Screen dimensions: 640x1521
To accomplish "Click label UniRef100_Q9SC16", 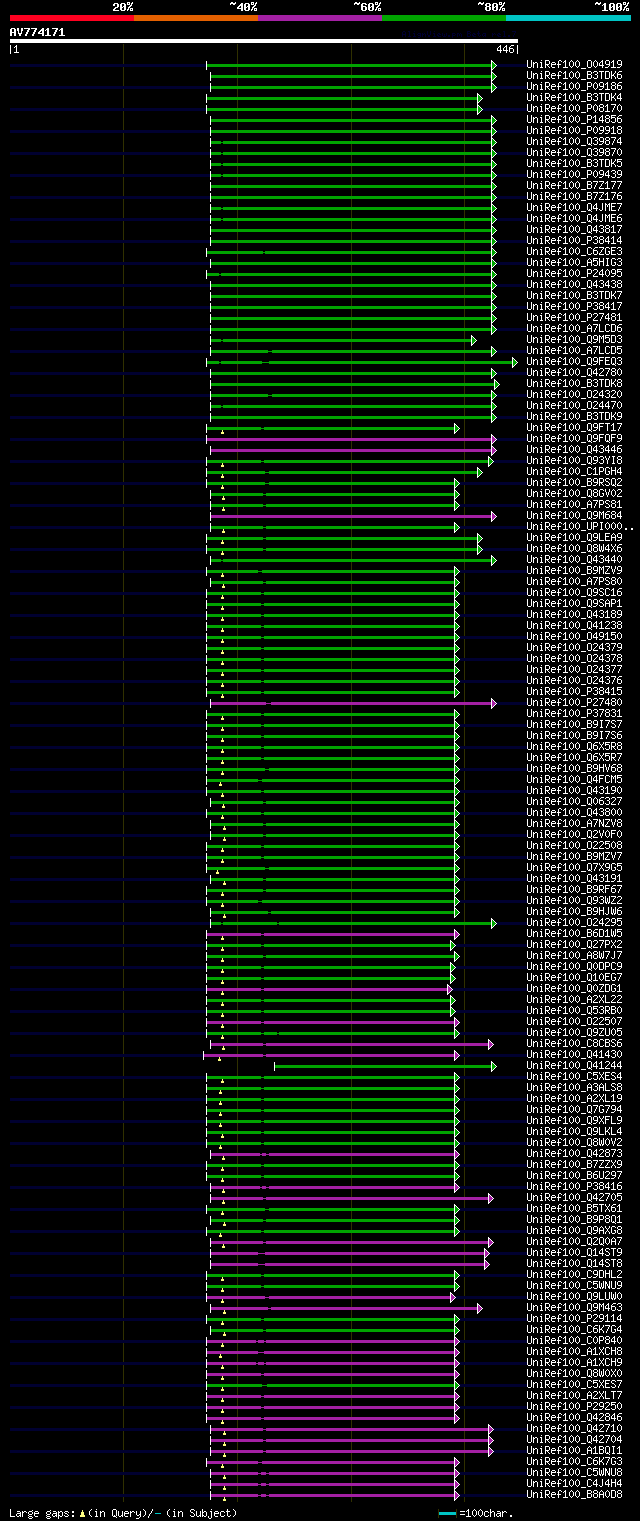I will [575, 593].
